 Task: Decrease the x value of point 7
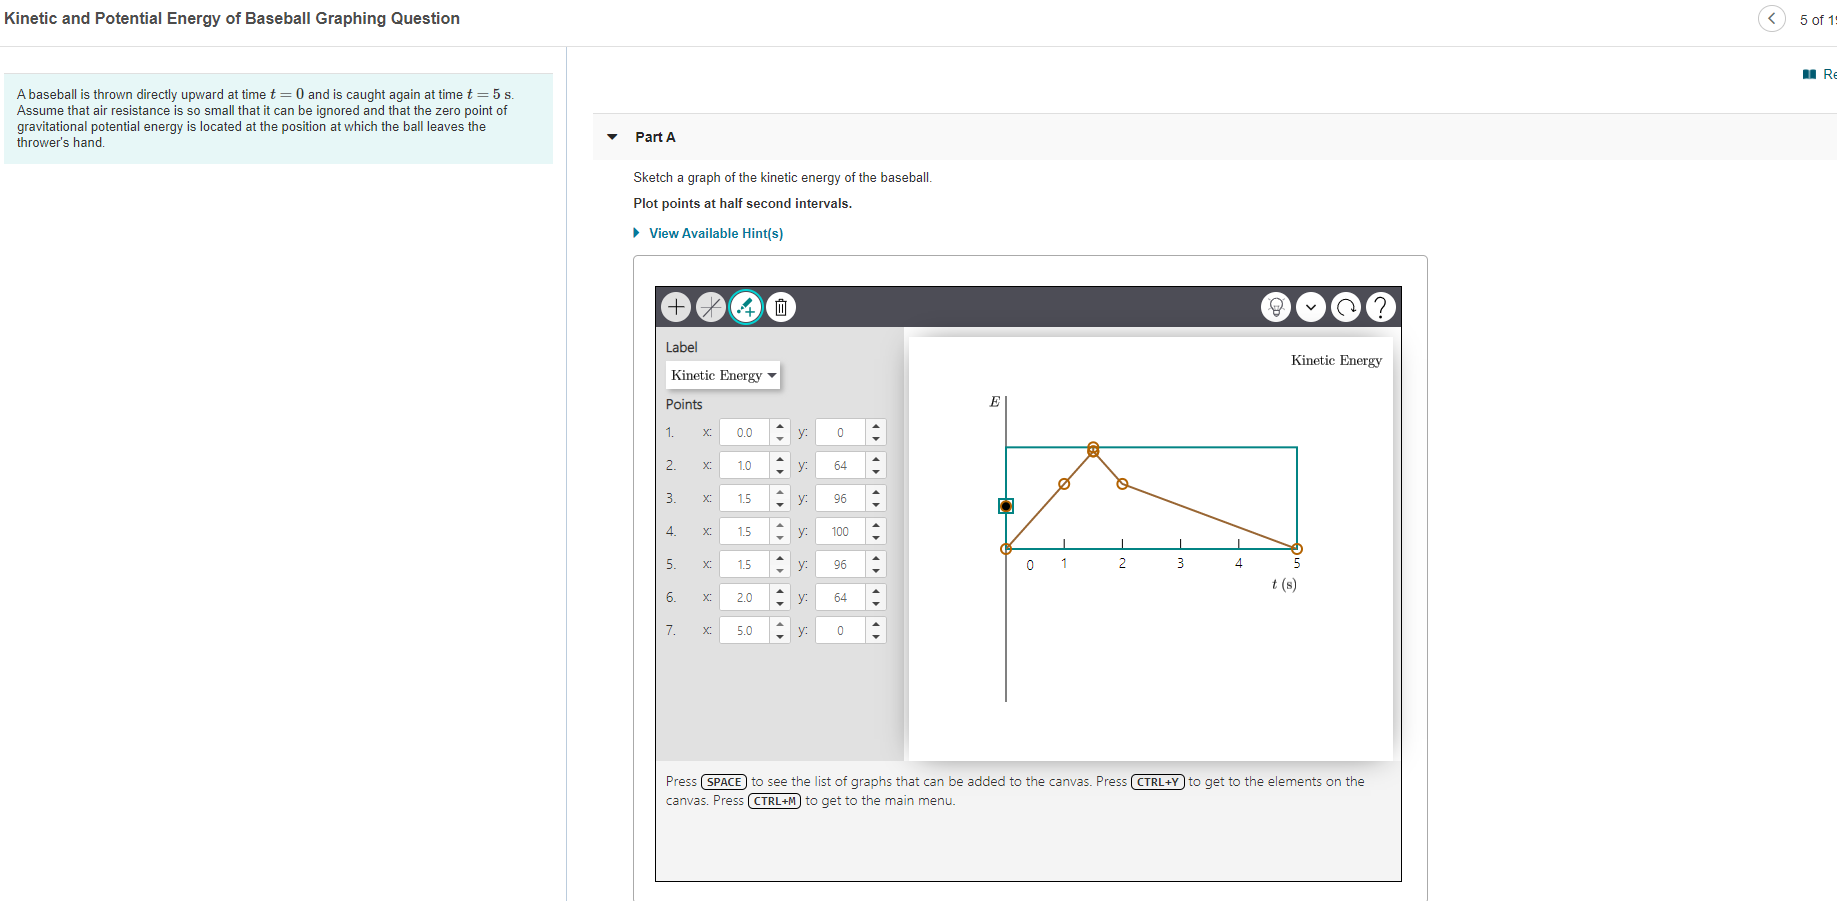coord(780,635)
